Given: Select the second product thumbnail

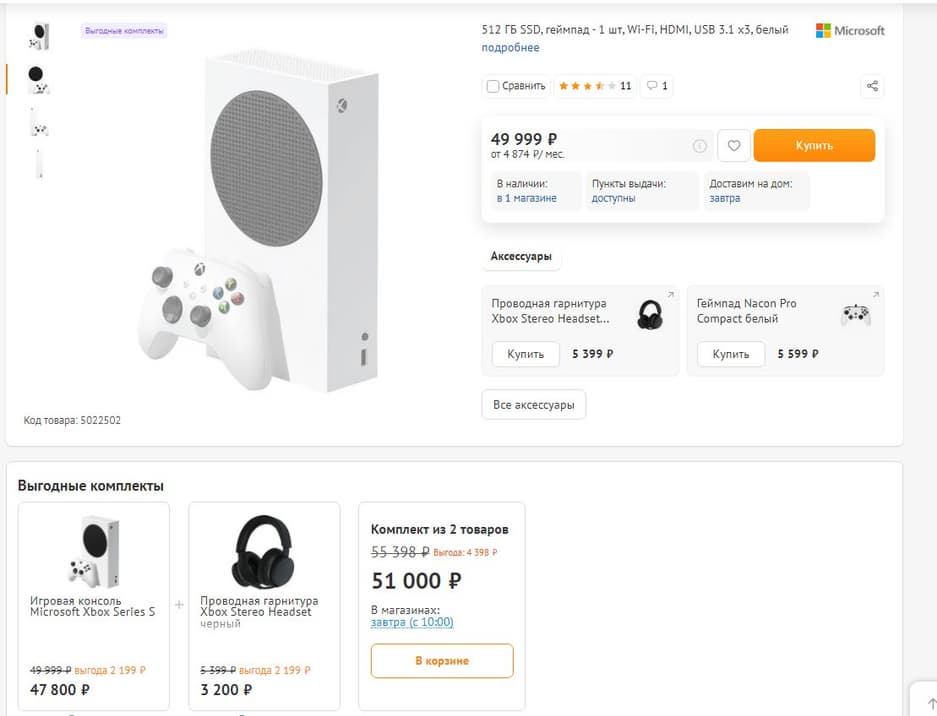Looking at the screenshot, I should click(38, 79).
